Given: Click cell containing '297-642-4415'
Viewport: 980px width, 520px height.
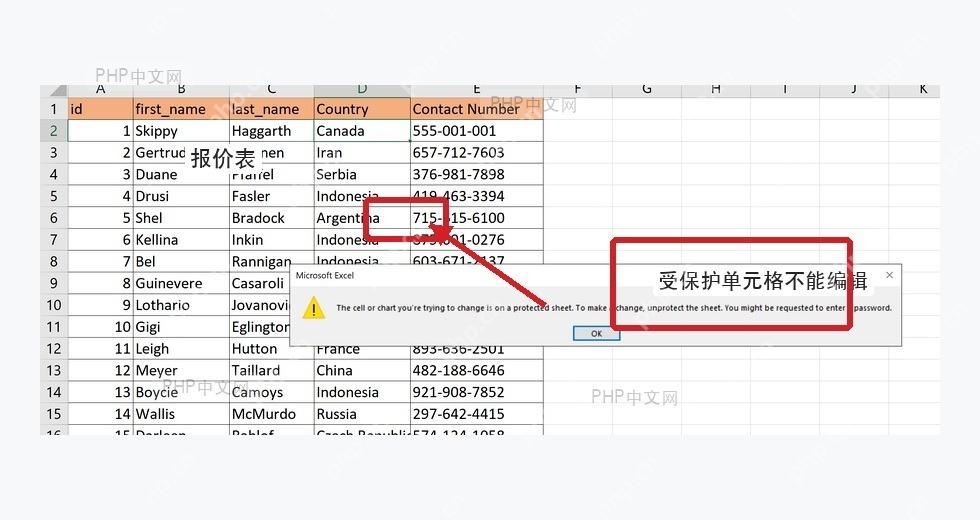Looking at the screenshot, I should click(x=477, y=414).
